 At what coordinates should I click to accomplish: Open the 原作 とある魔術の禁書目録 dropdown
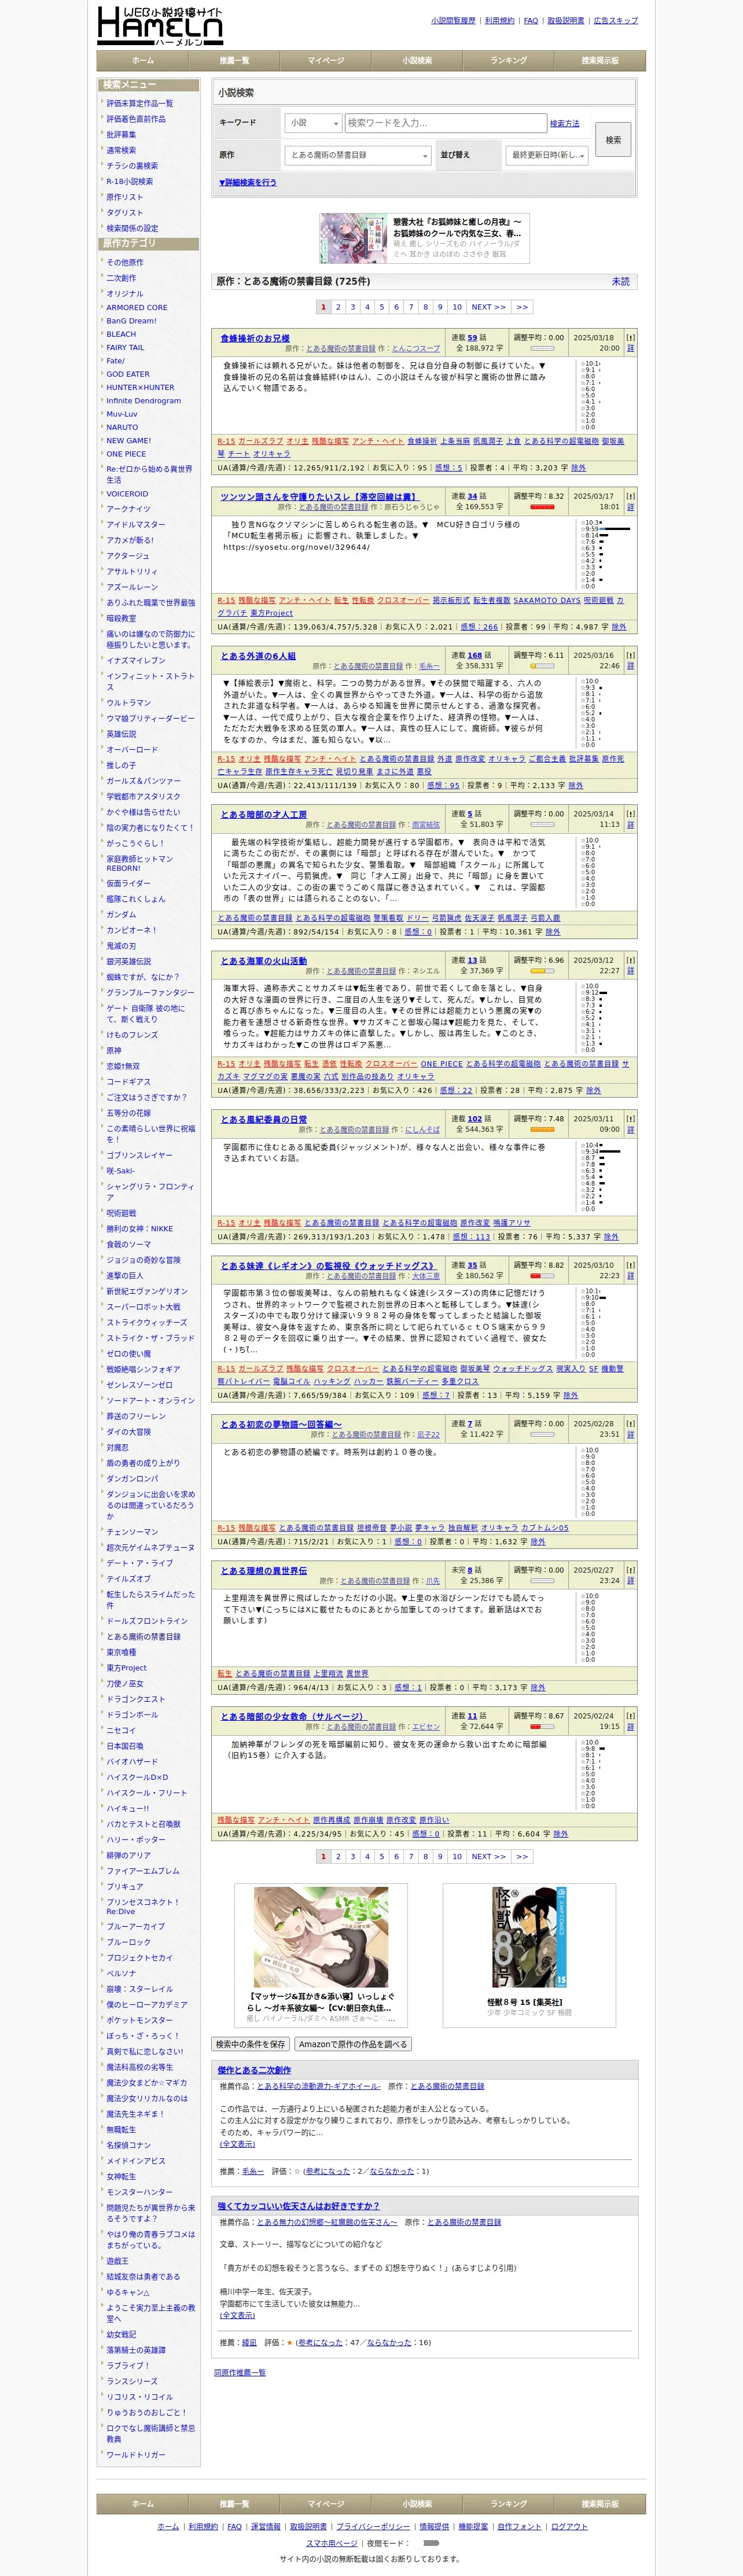click(358, 155)
